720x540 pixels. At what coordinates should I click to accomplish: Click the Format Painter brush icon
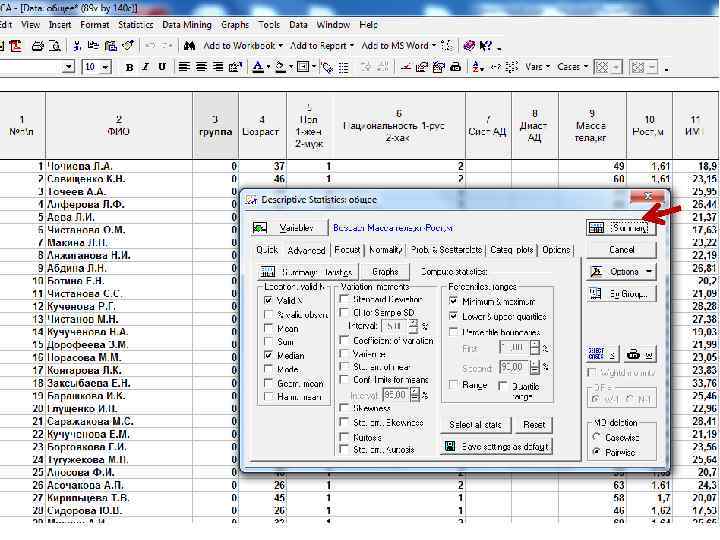128,45
